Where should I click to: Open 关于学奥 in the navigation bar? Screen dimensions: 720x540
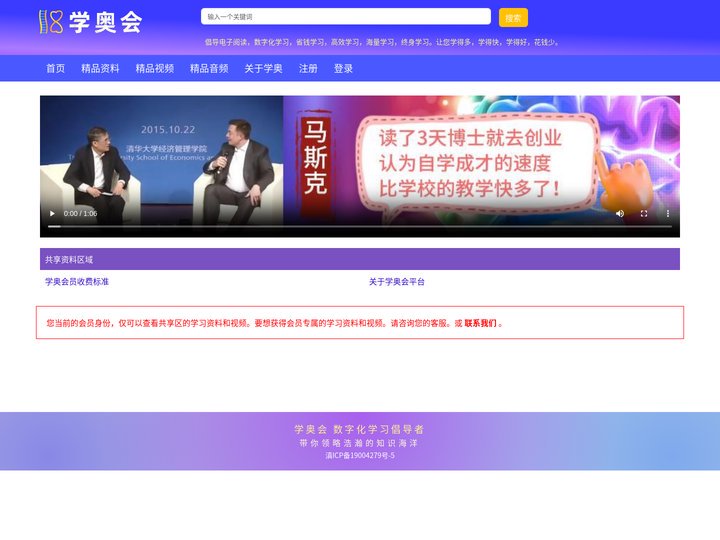coord(264,68)
